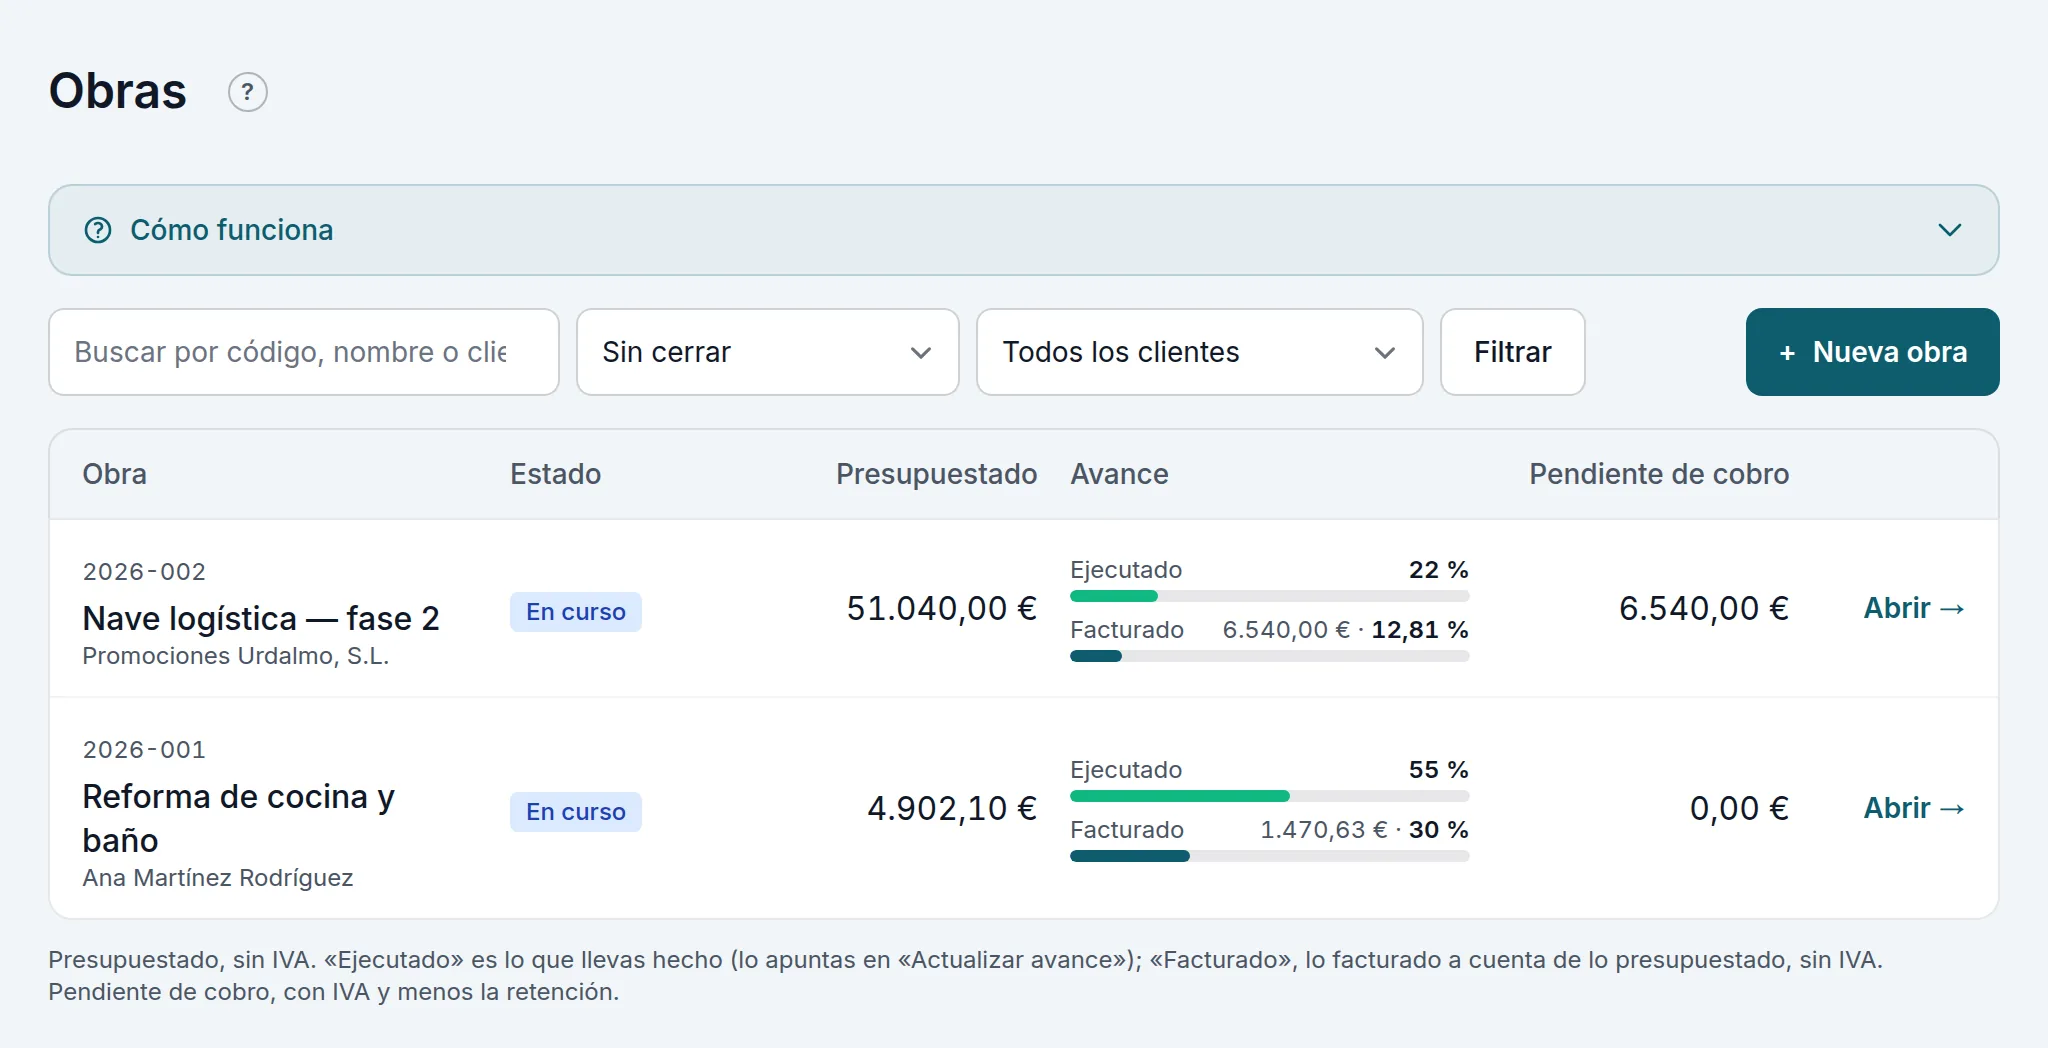
Task: Click the Obras page heading
Action: point(118,91)
